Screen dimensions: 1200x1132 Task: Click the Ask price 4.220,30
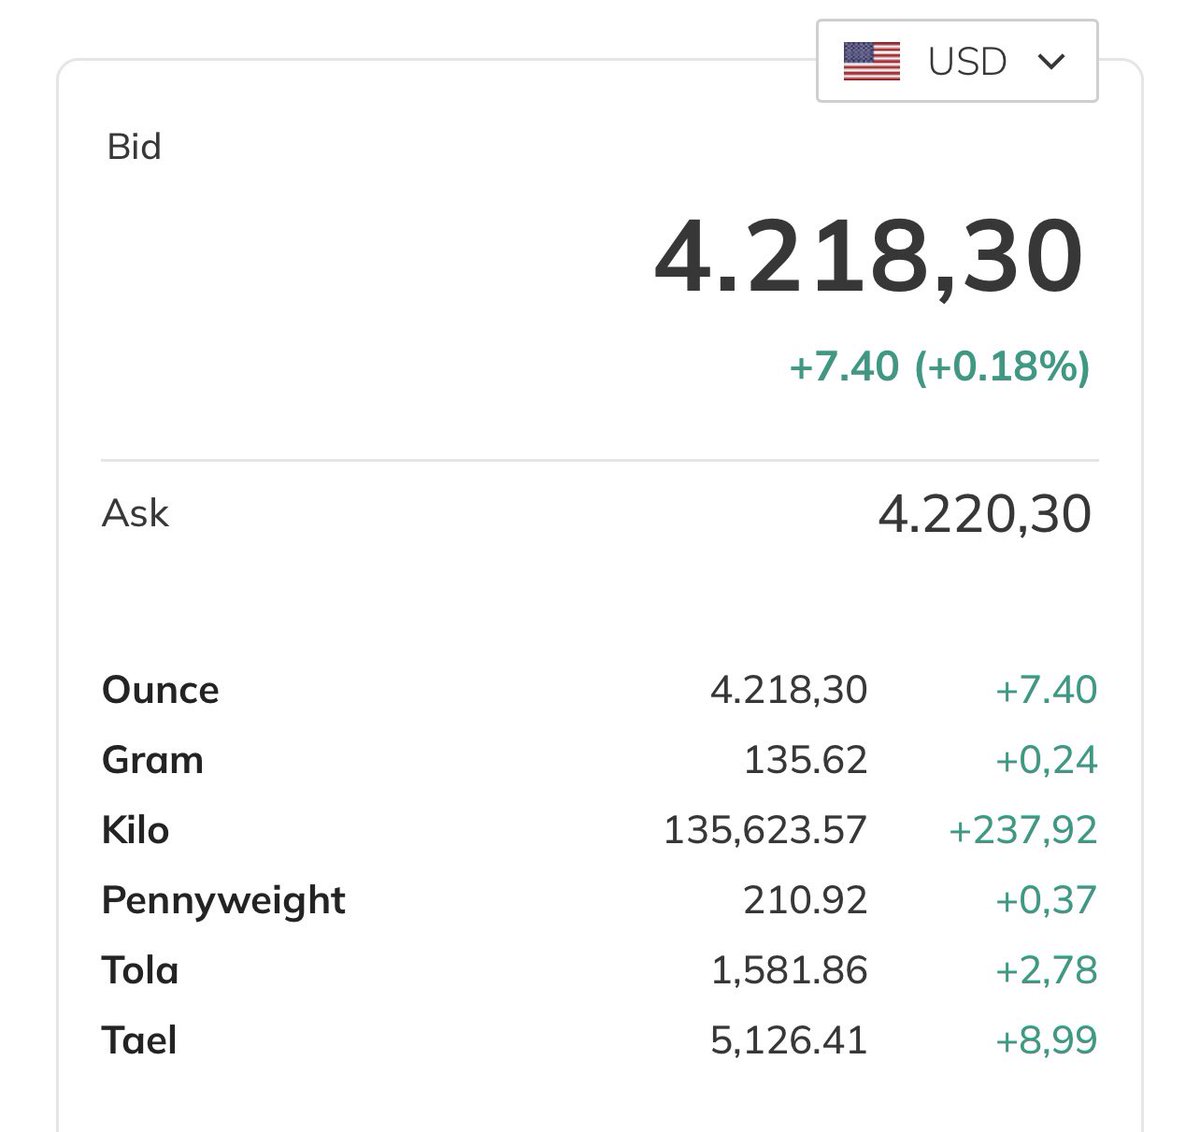985,514
